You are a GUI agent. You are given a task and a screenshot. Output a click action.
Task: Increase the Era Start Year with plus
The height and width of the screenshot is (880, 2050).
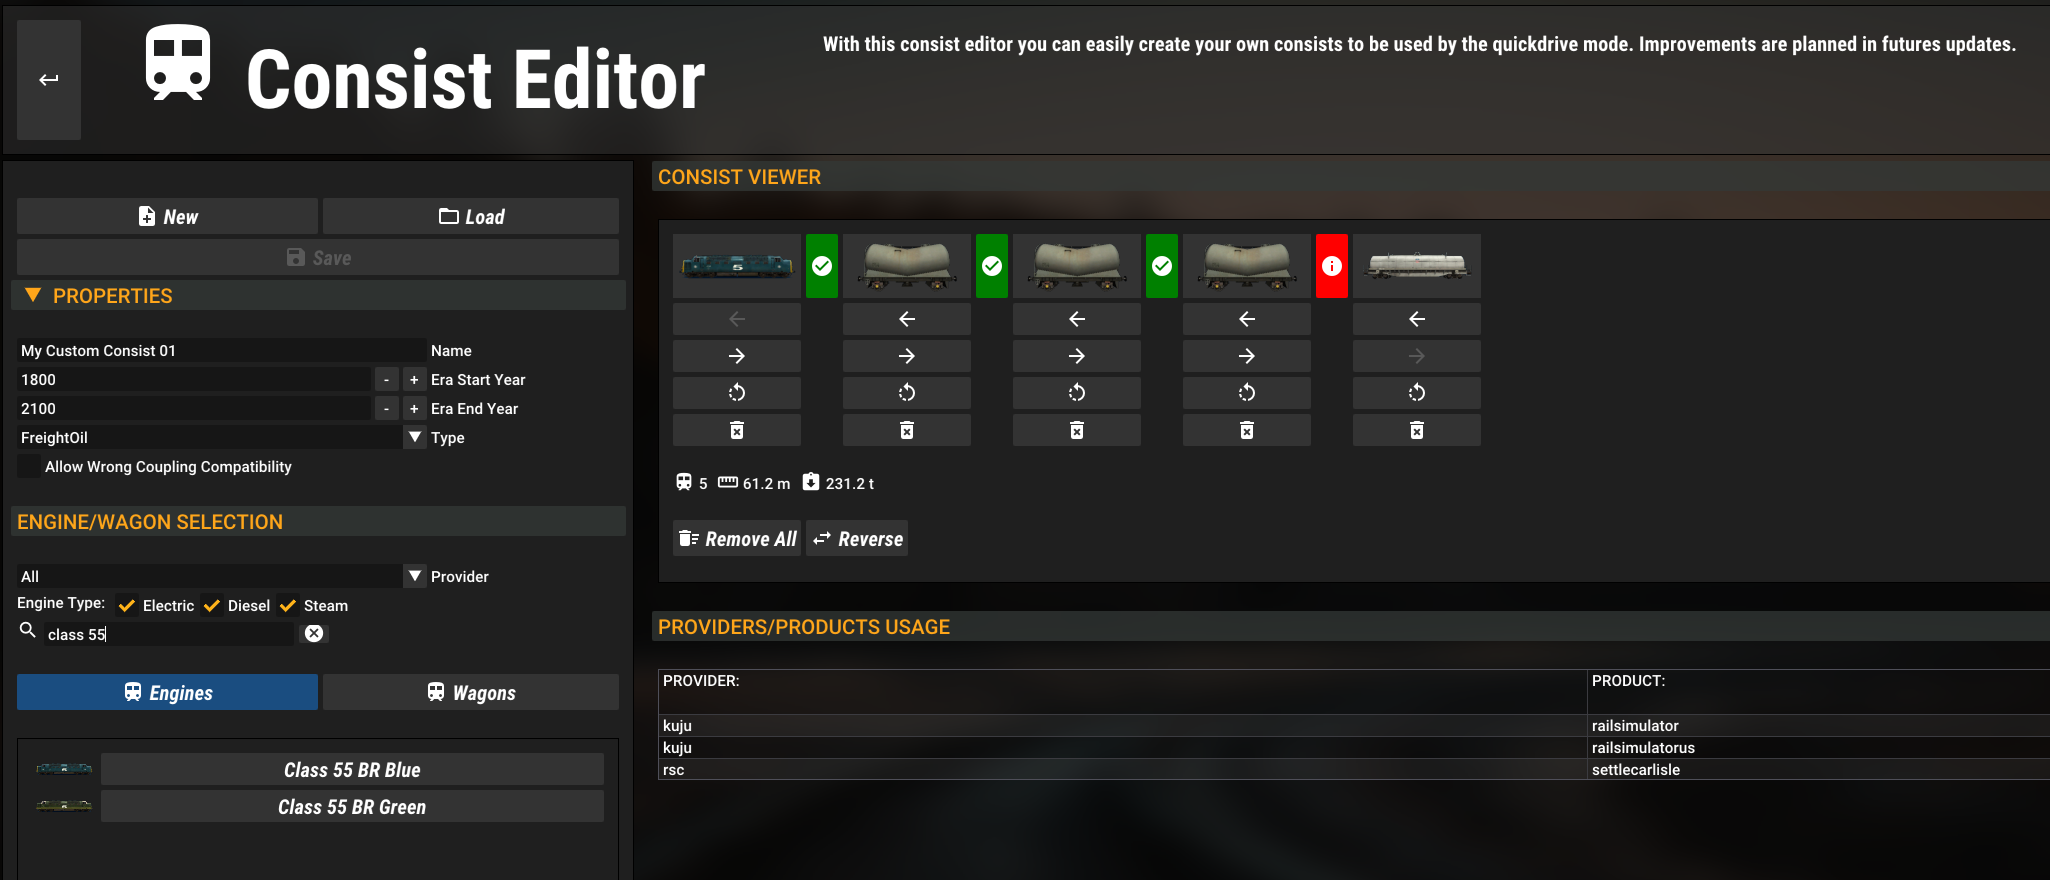click(414, 380)
